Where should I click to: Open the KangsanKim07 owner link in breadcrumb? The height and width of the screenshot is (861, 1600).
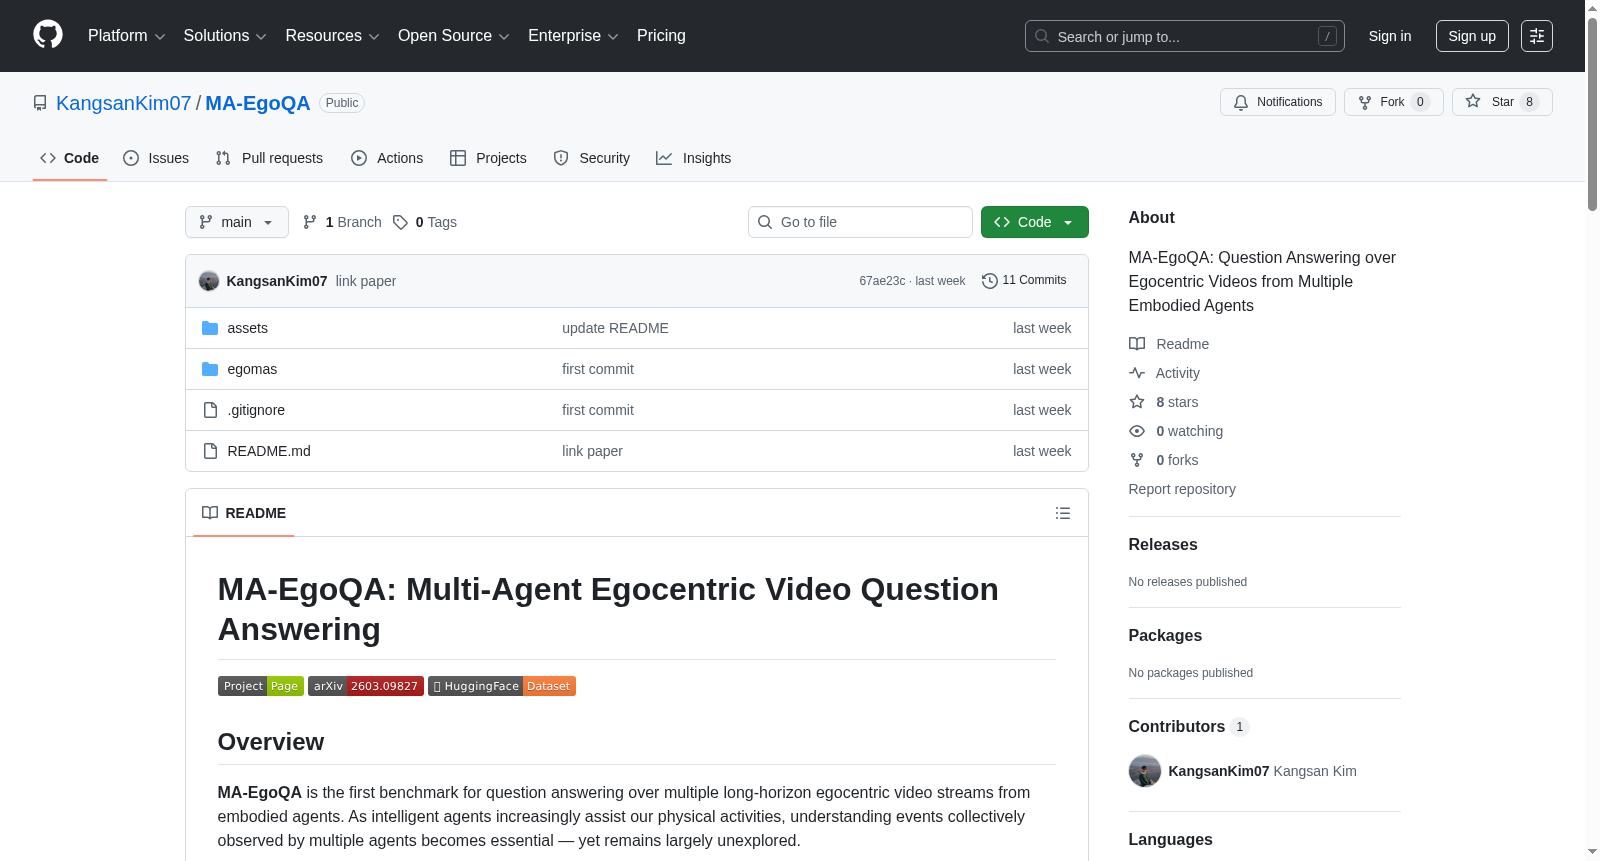[124, 103]
